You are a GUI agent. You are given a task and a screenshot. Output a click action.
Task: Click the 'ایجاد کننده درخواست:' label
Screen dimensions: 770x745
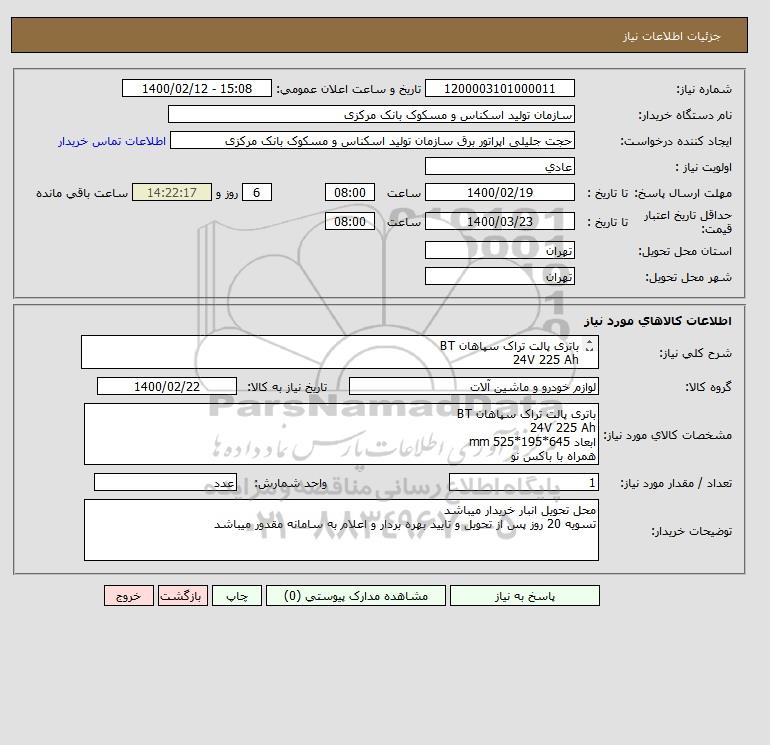(676, 141)
